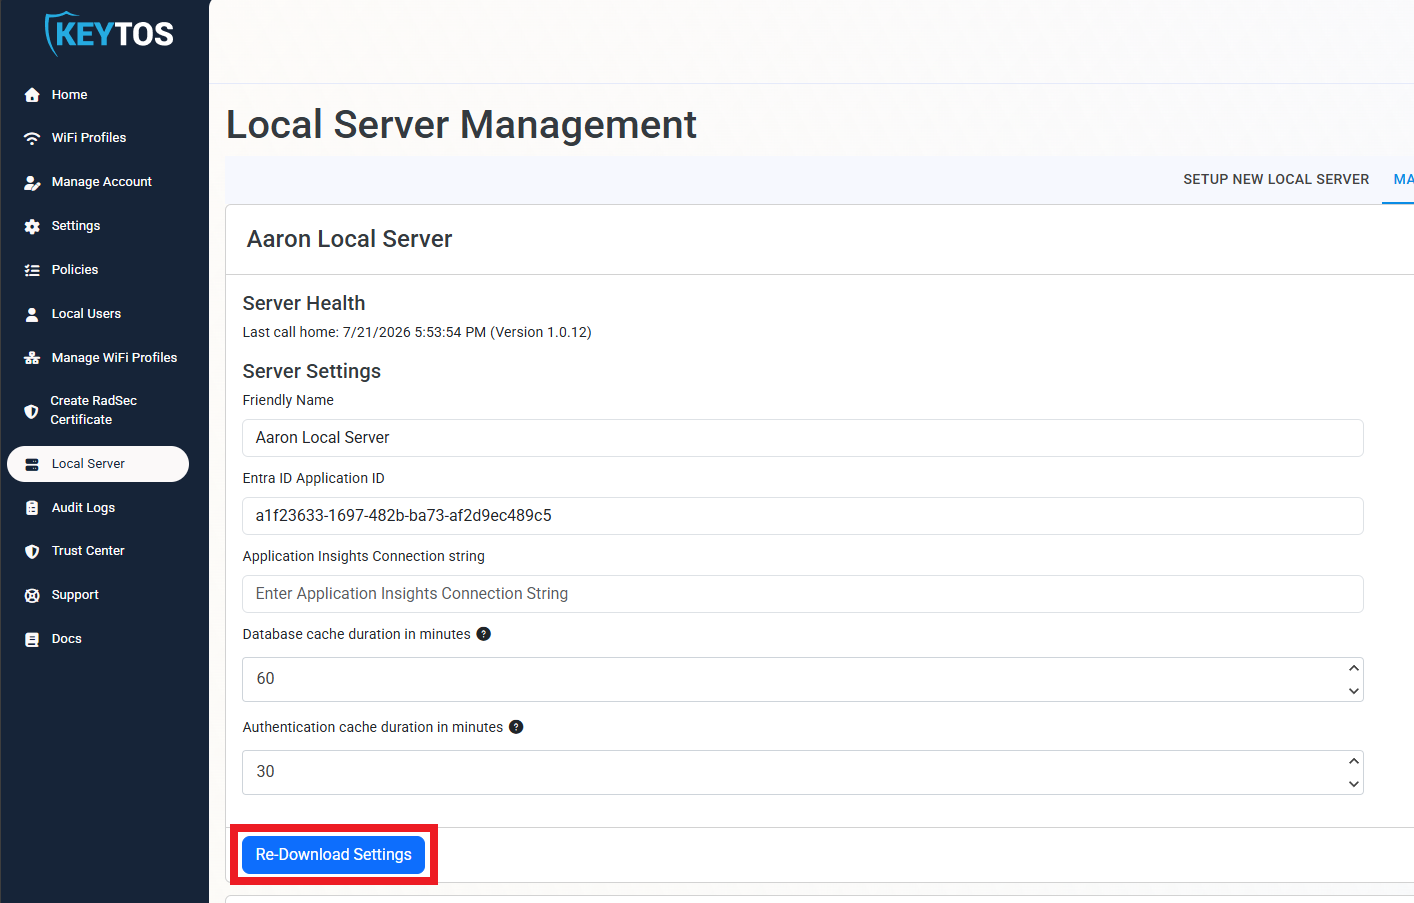Viewport: 1414px width, 903px height.
Task: Click the Settings gear icon
Action: coord(32,226)
